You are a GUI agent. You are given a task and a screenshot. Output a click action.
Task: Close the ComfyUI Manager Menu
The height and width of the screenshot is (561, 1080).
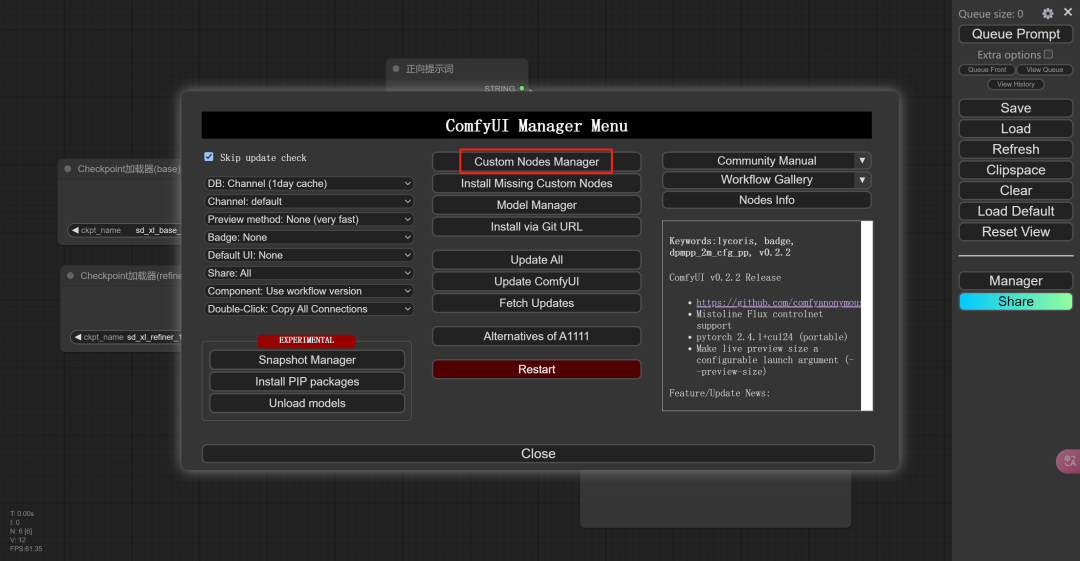click(x=538, y=453)
